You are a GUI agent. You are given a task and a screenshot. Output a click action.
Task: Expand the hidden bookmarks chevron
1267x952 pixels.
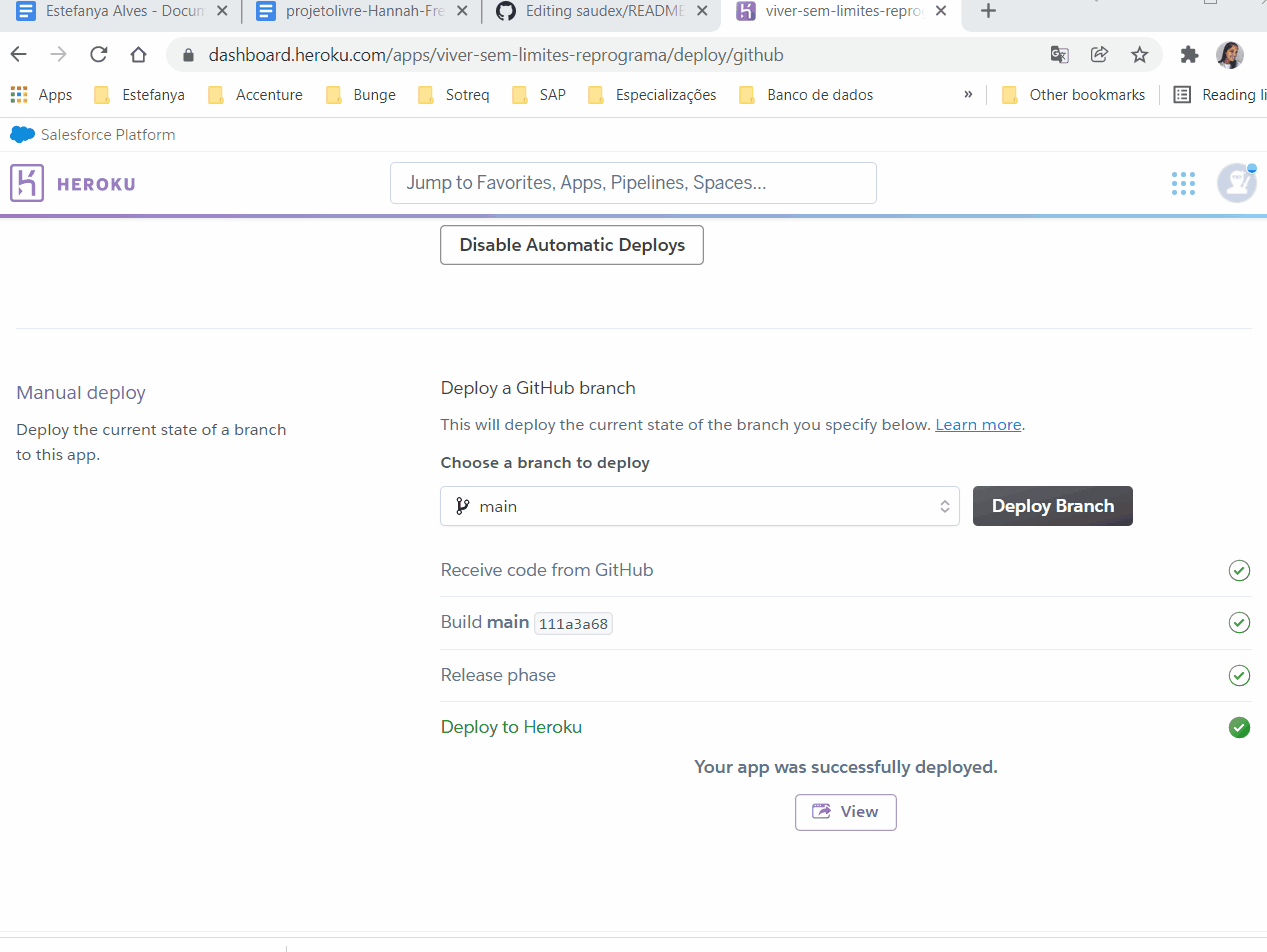[968, 95]
